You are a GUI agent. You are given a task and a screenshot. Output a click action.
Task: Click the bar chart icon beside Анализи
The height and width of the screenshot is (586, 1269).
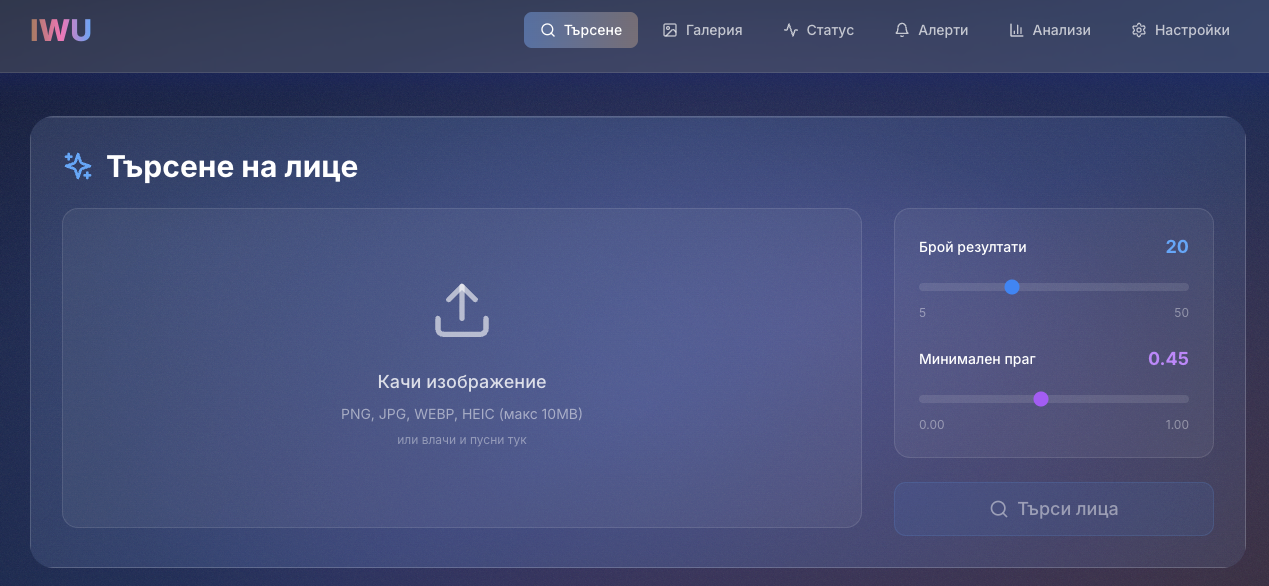(1016, 30)
